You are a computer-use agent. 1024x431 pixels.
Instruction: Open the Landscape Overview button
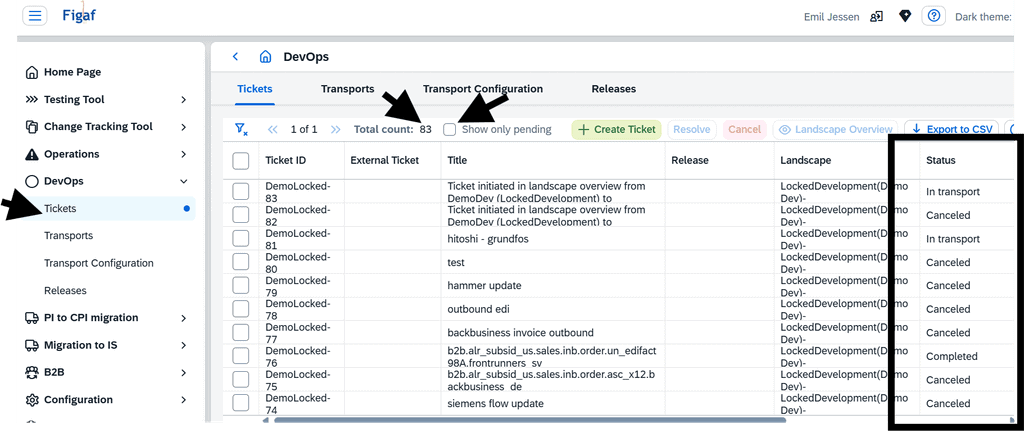(x=835, y=129)
